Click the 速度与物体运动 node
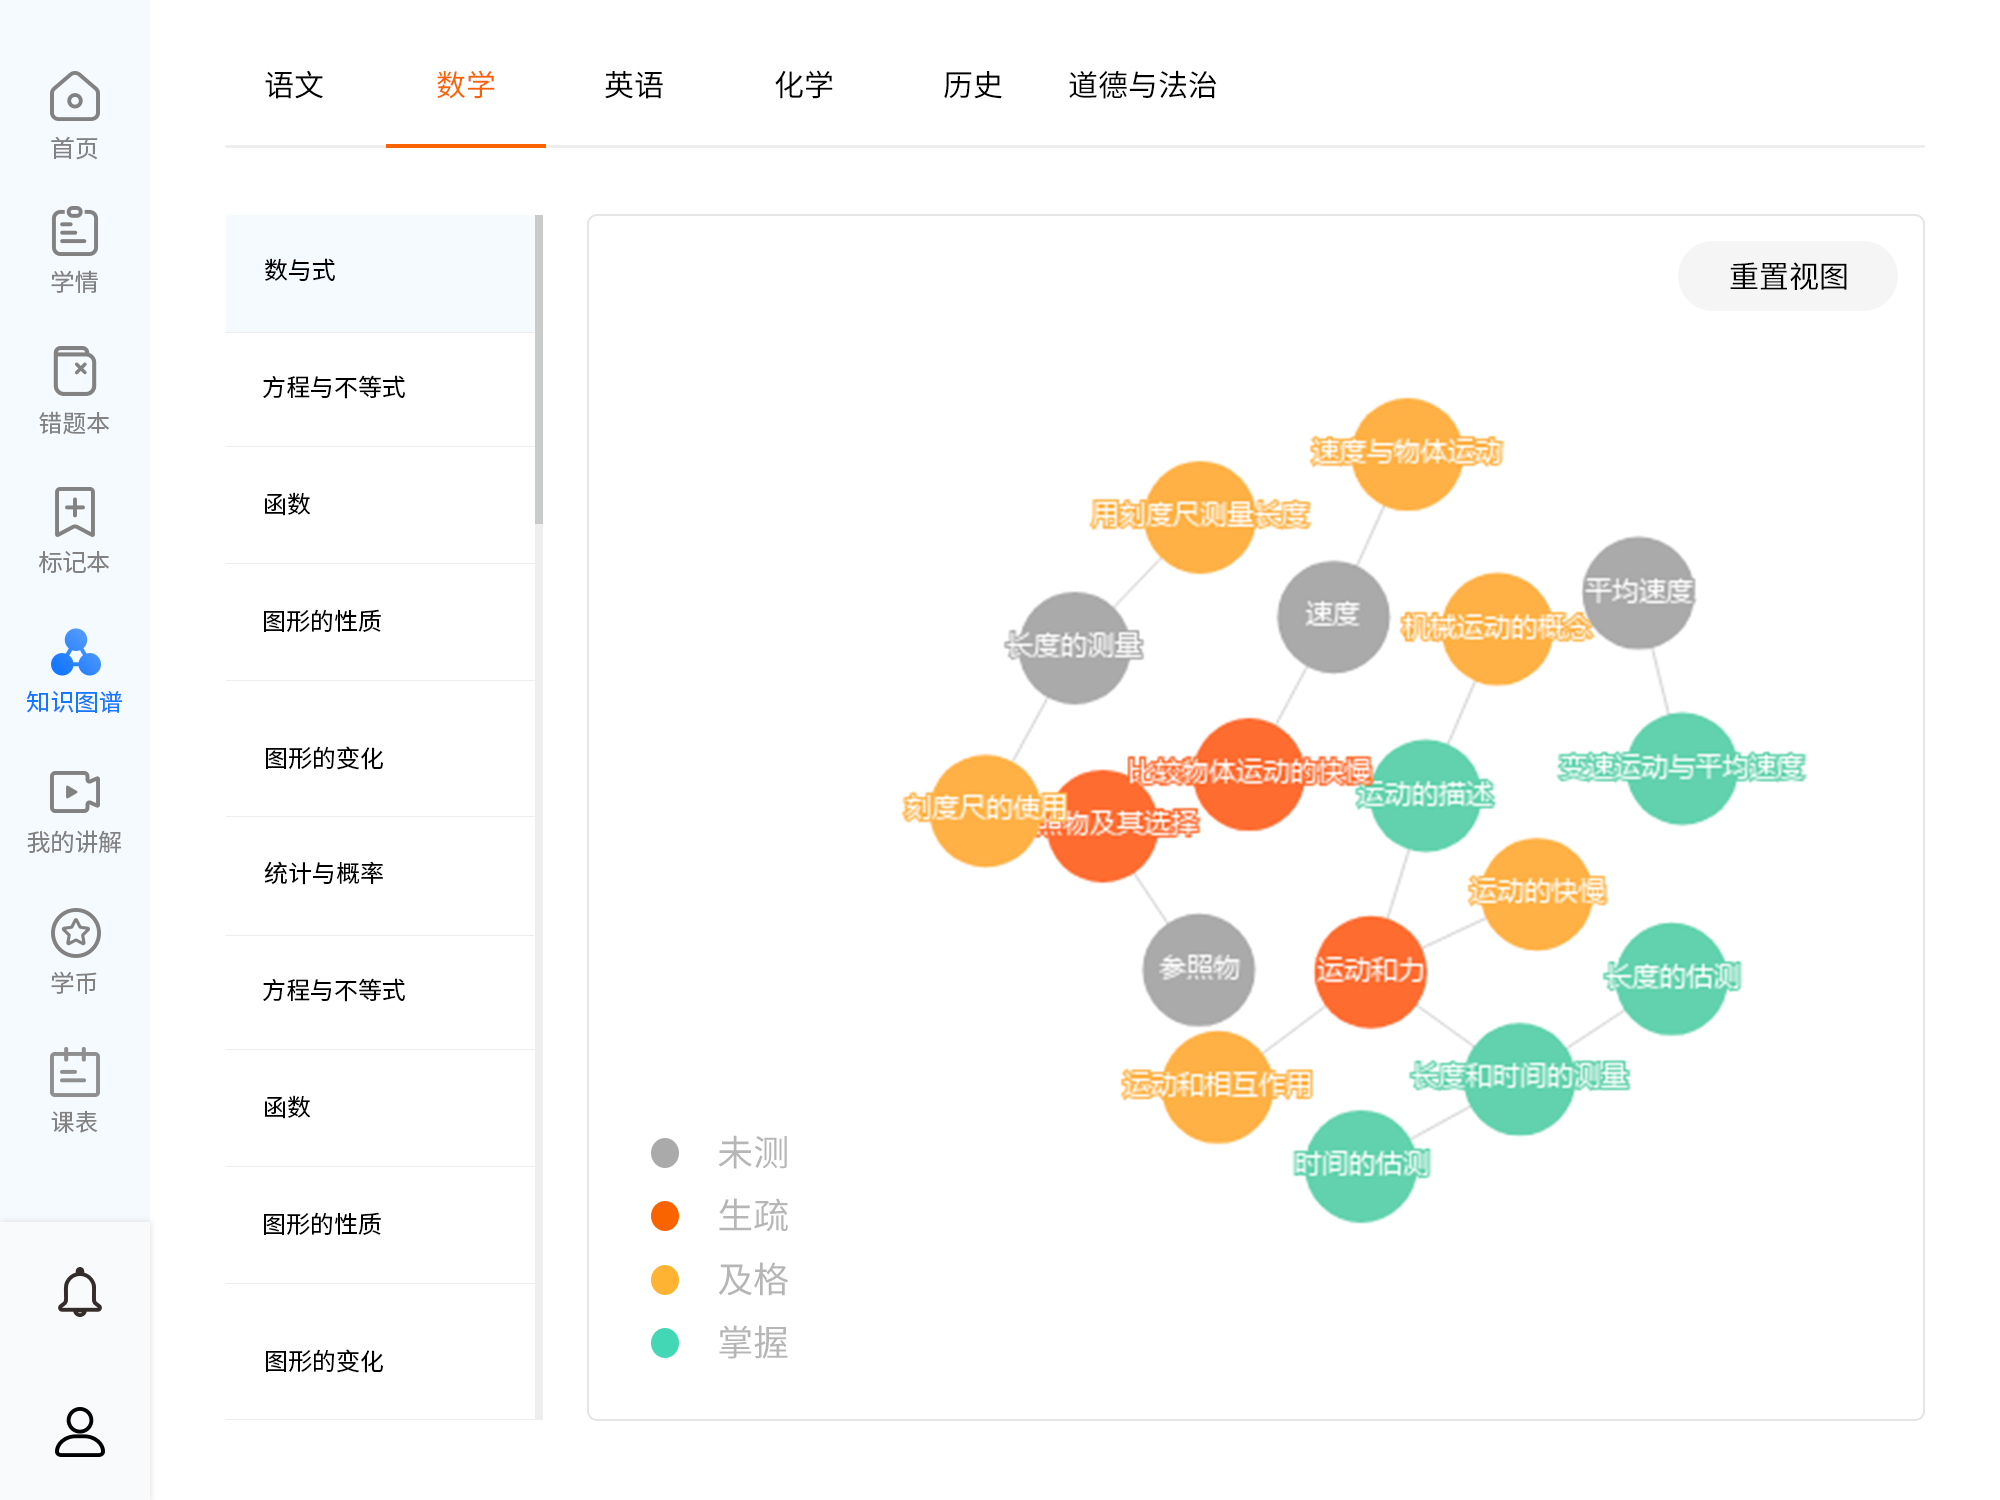This screenshot has width=2000, height=1500. [x=1407, y=454]
